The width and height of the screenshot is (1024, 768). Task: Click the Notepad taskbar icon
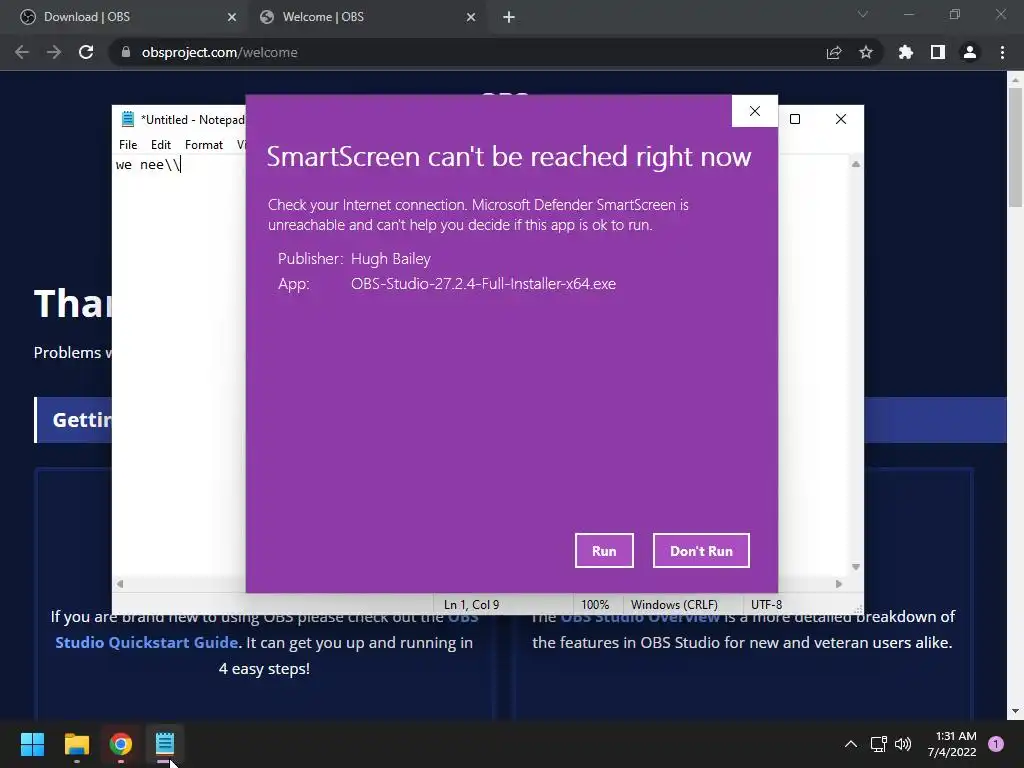[x=165, y=744]
